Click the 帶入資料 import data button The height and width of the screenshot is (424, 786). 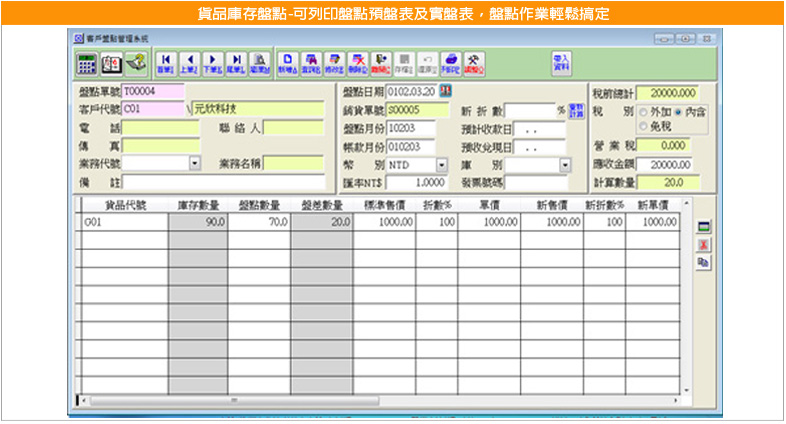point(560,63)
